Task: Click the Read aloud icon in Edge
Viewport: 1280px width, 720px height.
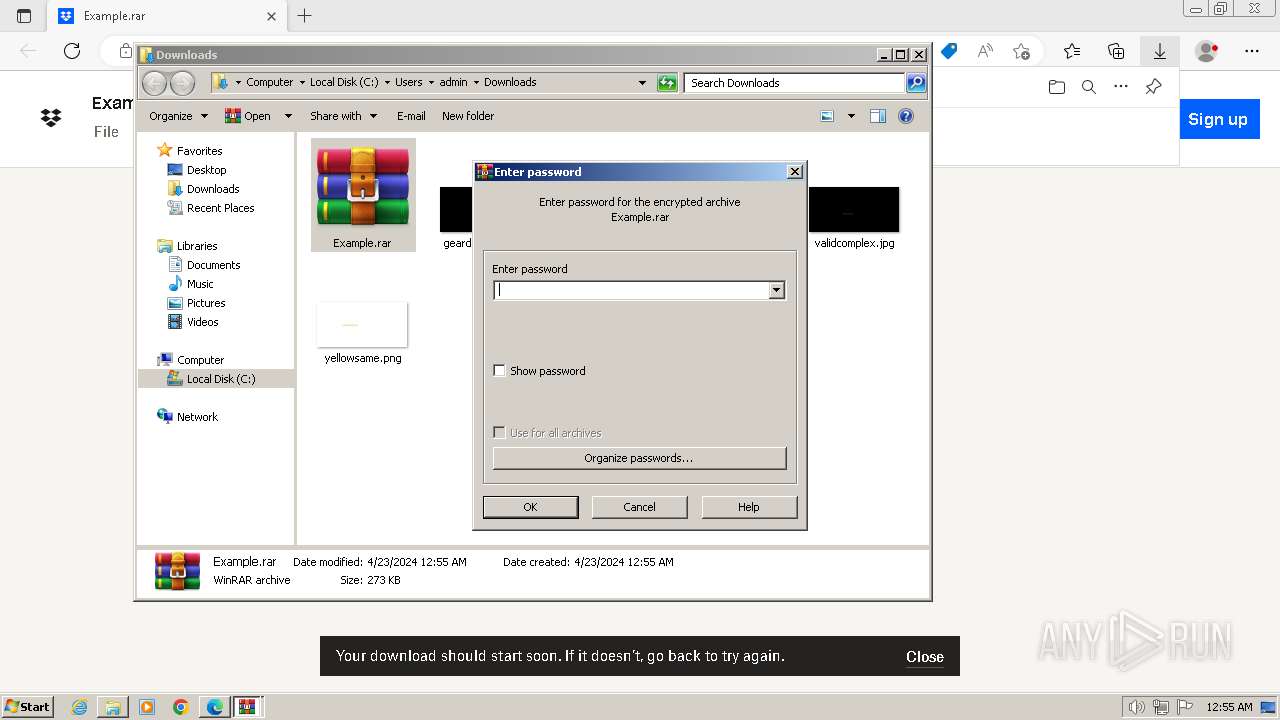Action: tap(985, 51)
